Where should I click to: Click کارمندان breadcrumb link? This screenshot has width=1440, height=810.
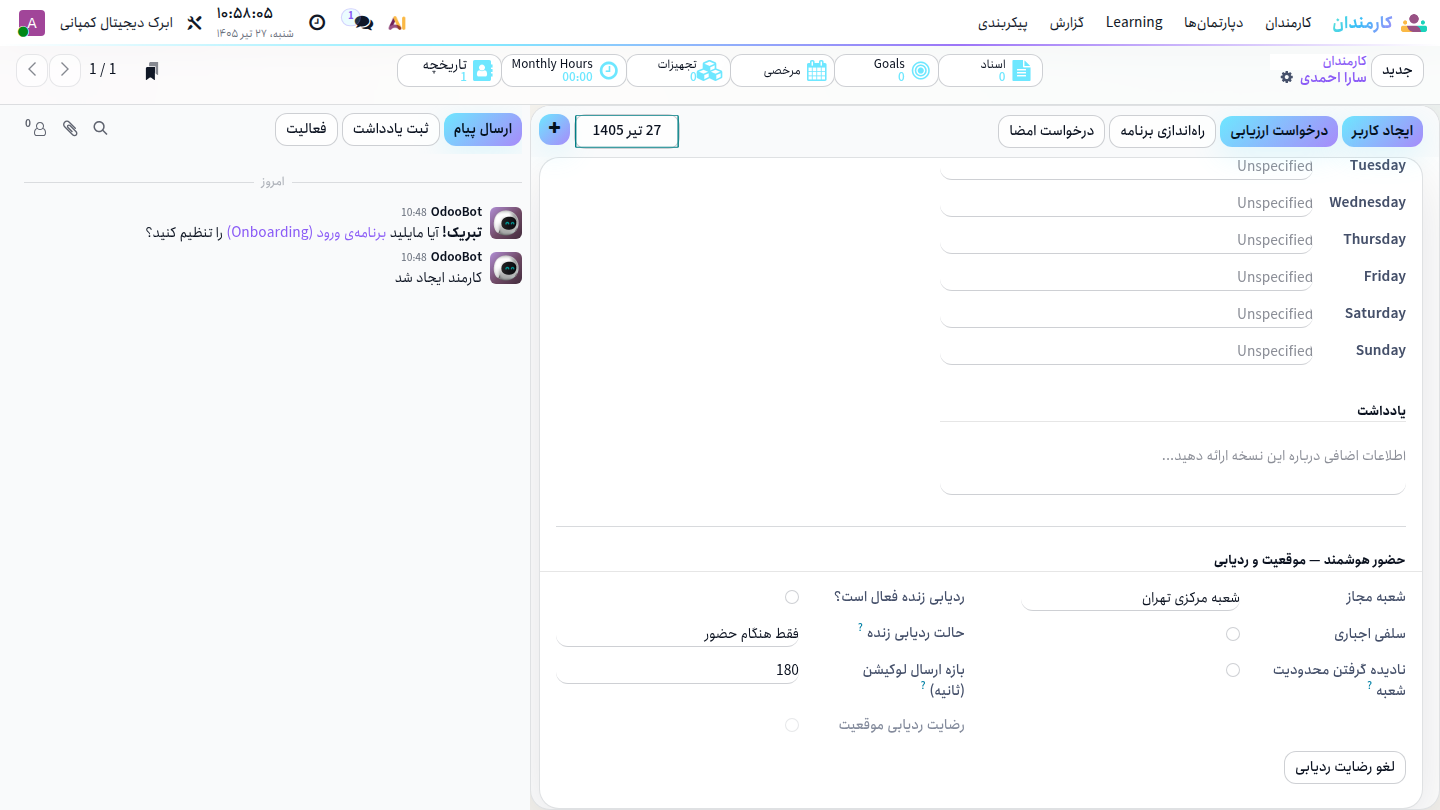point(1344,61)
